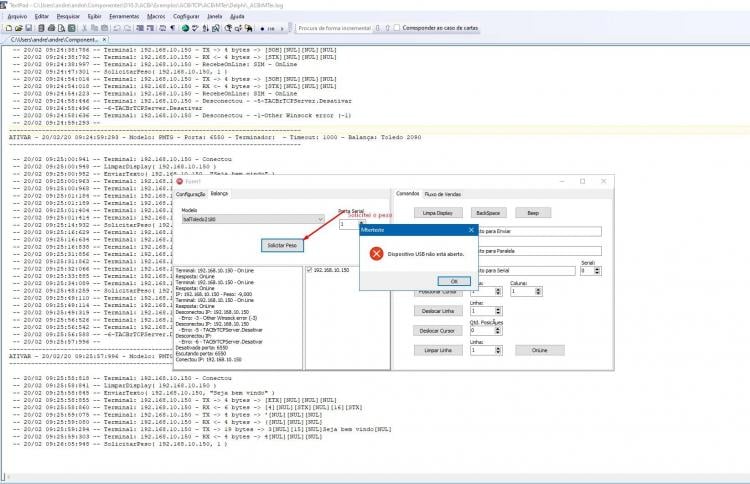Screen dimensions: 750x484
Task: Click the Texto para Serial field
Action: [526, 271]
